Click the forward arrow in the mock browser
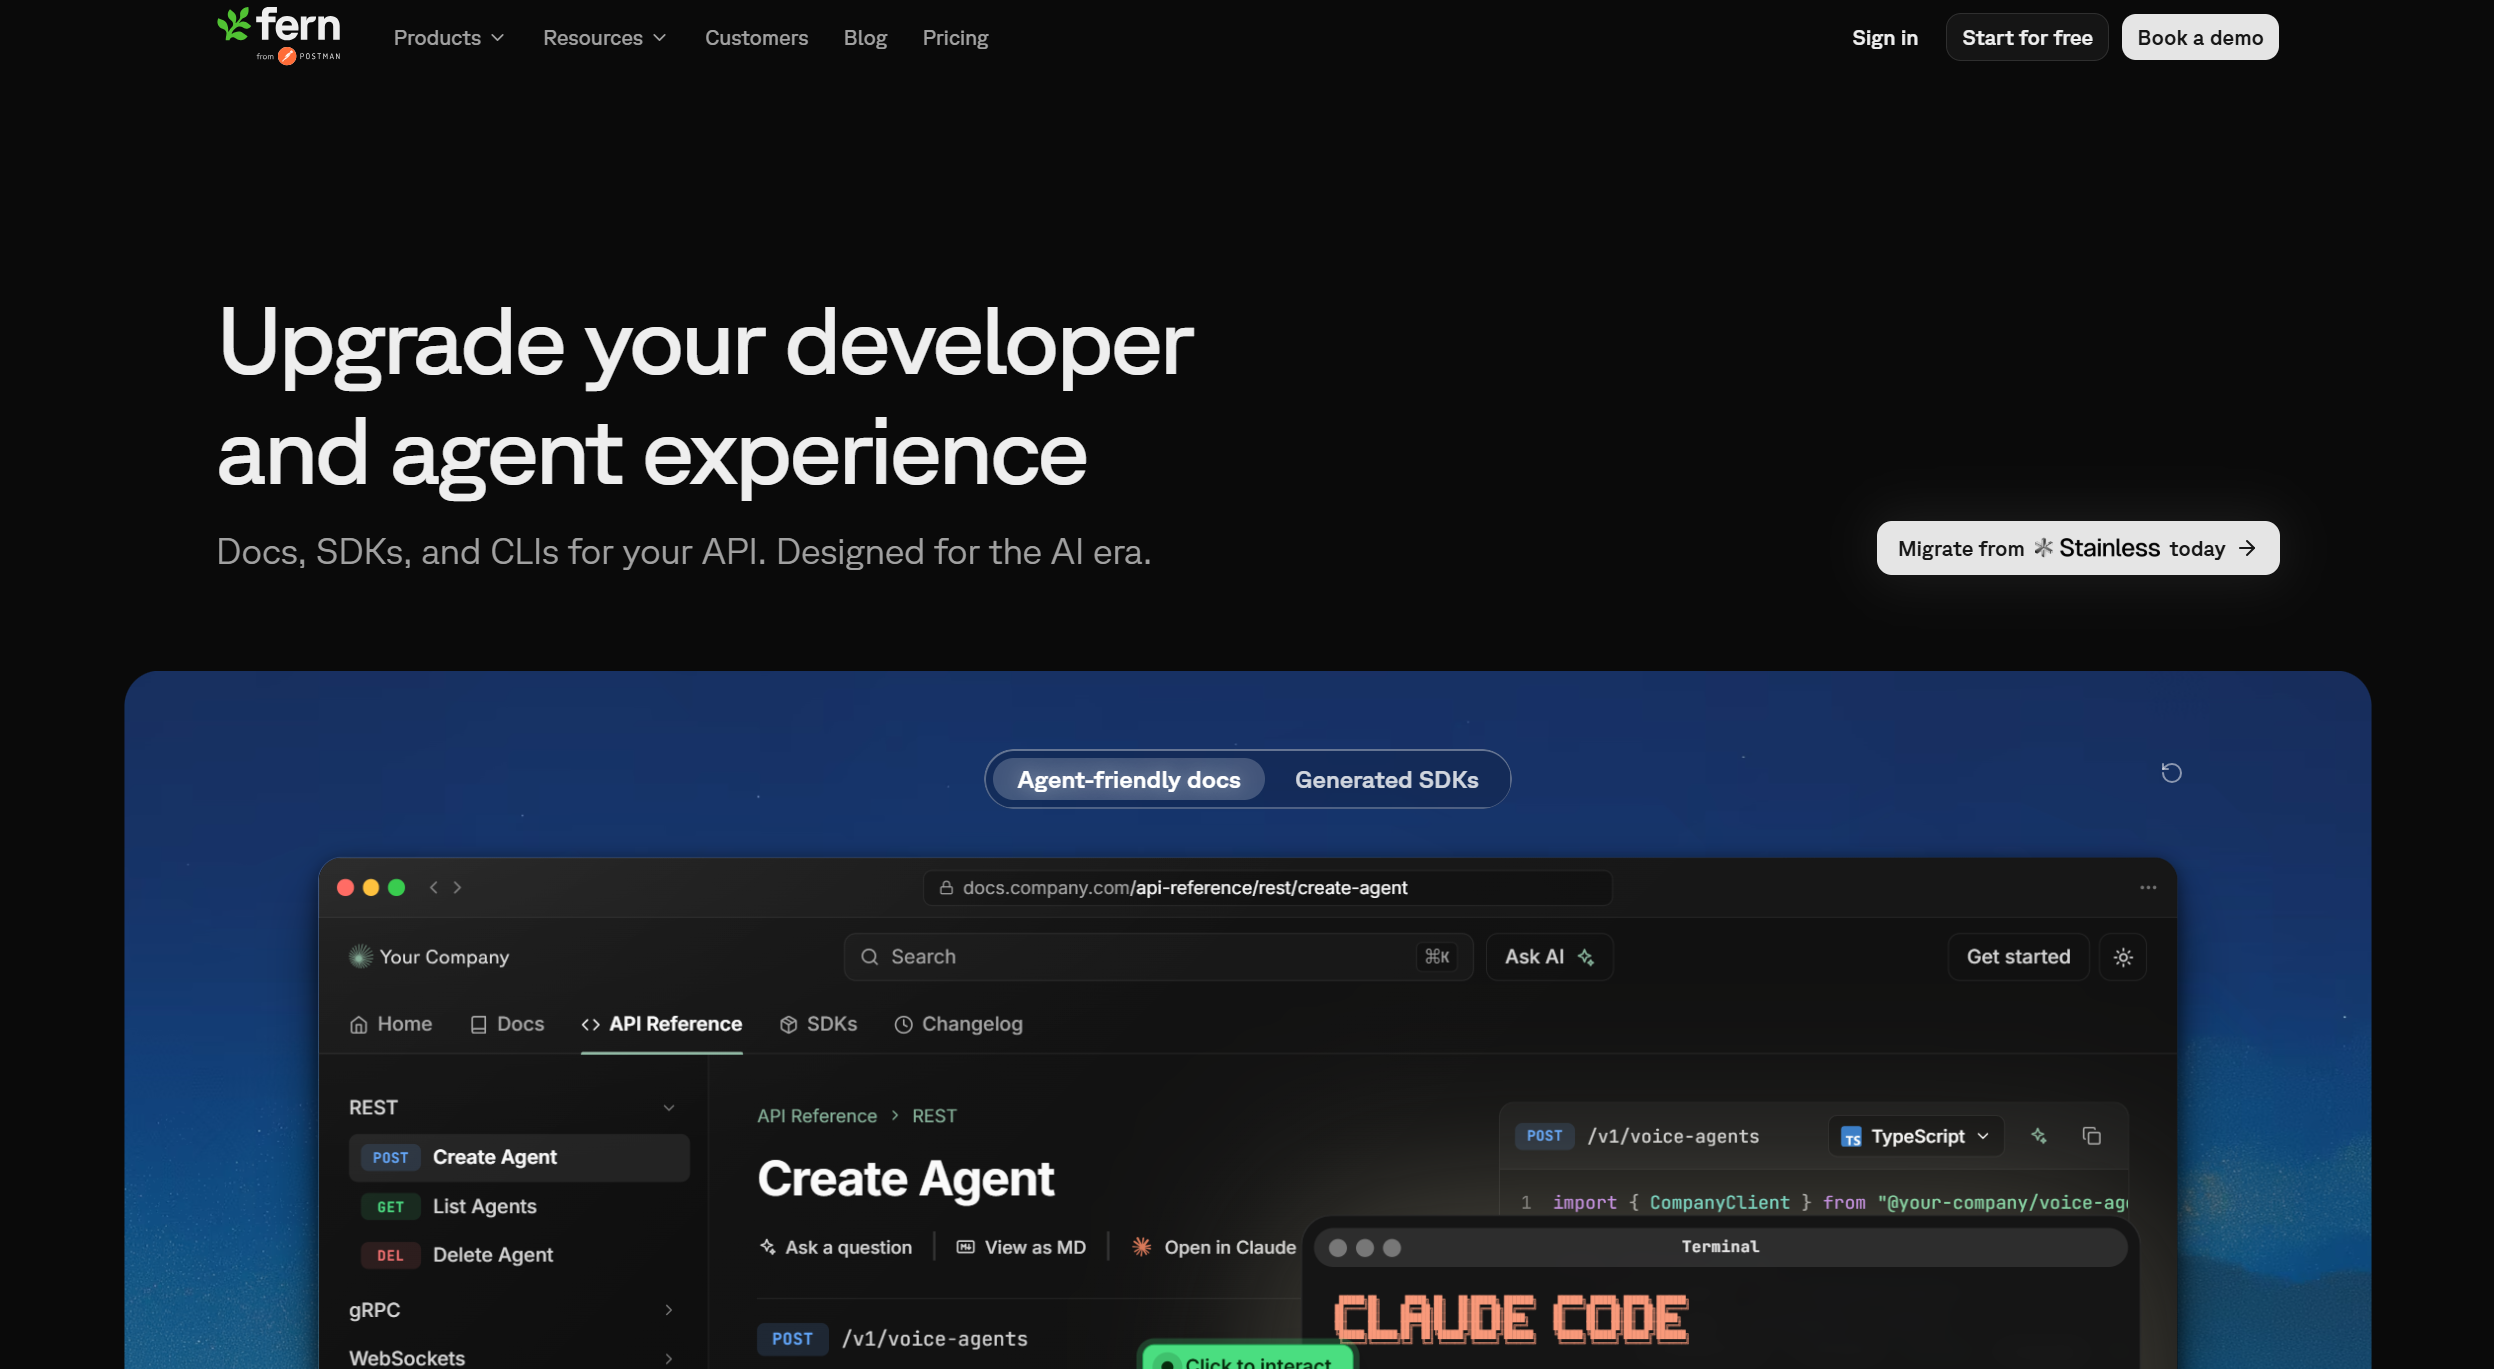2494x1369 pixels. pyautogui.click(x=457, y=887)
